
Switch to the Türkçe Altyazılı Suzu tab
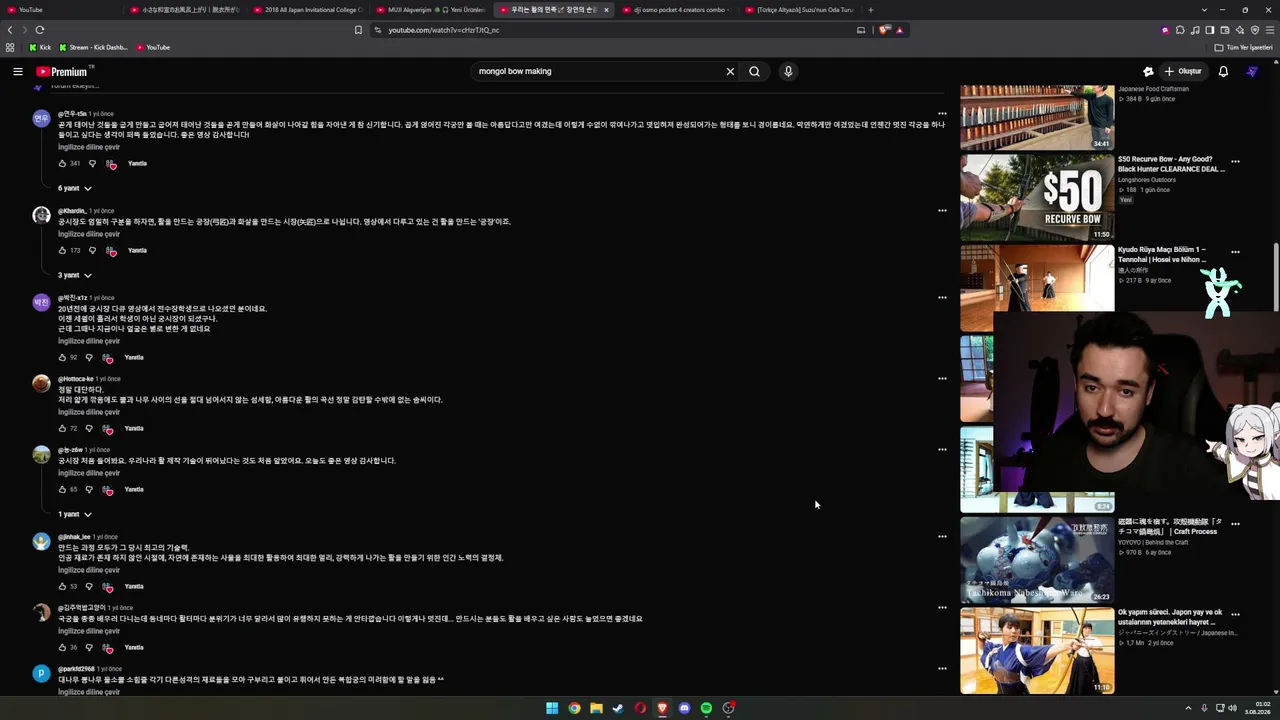[x=800, y=10]
